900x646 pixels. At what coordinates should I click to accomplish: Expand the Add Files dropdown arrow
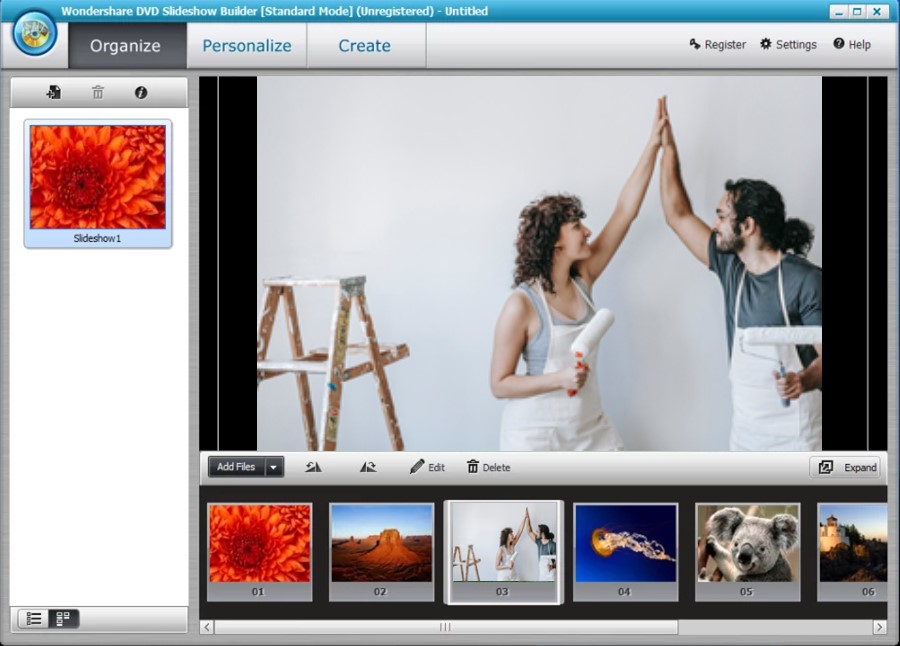tap(274, 467)
